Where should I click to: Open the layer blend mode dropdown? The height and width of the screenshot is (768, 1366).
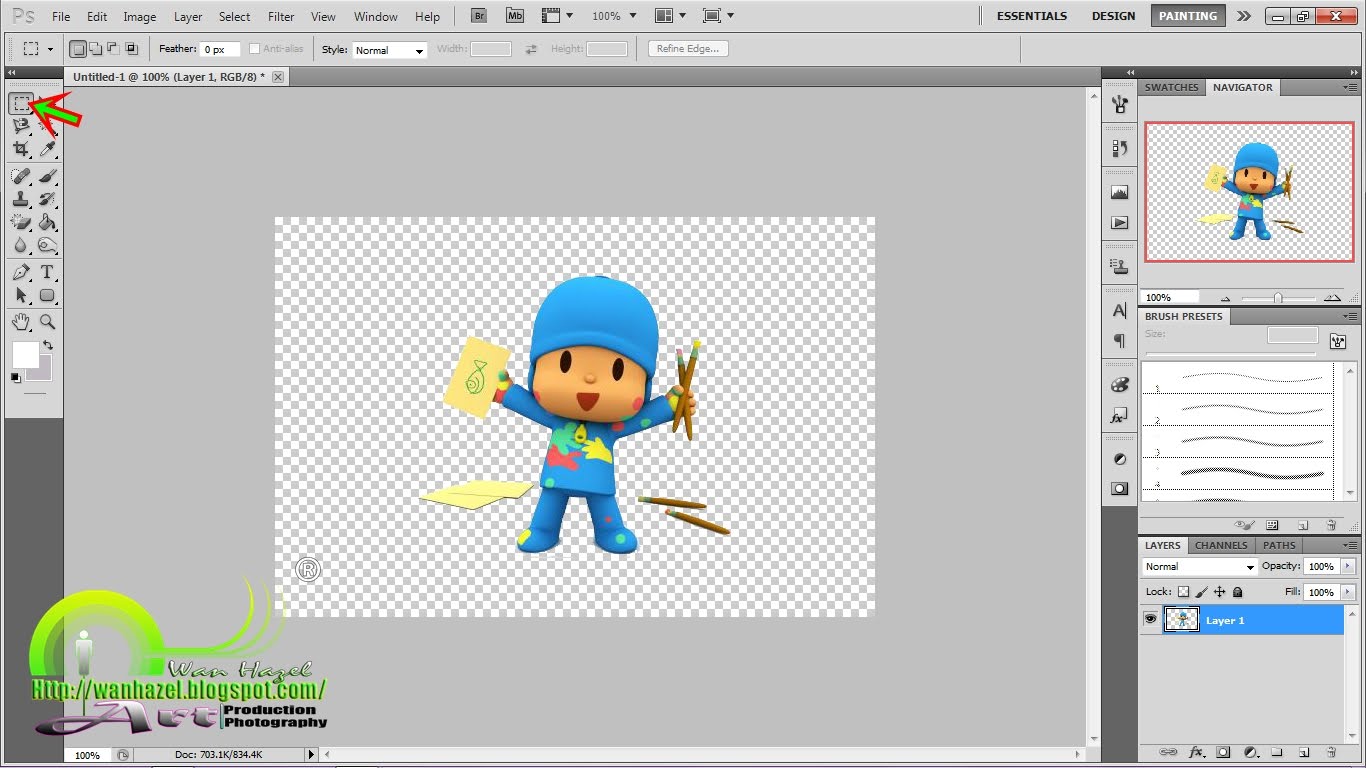1199,567
